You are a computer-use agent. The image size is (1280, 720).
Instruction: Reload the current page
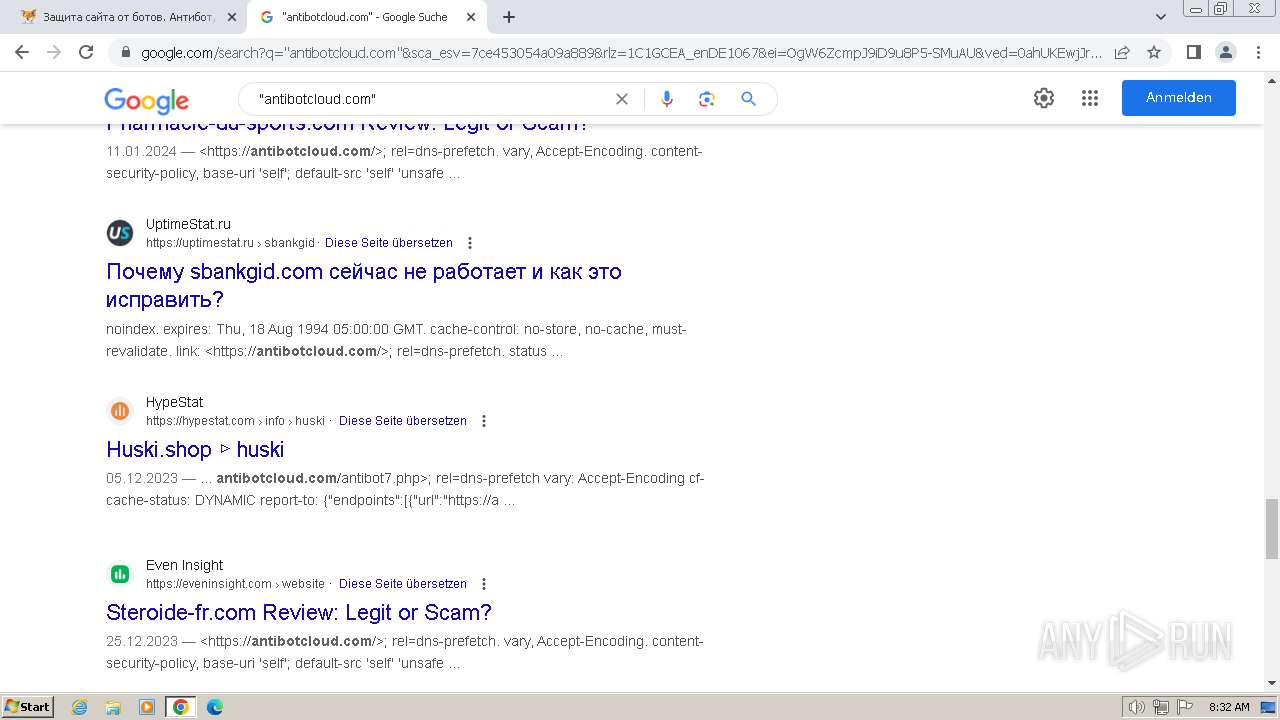86,52
